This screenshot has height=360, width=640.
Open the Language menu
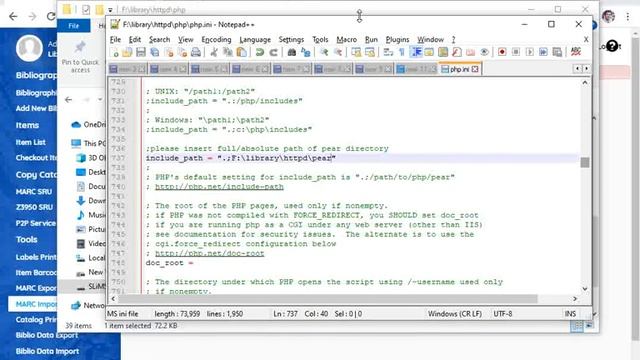(255, 40)
